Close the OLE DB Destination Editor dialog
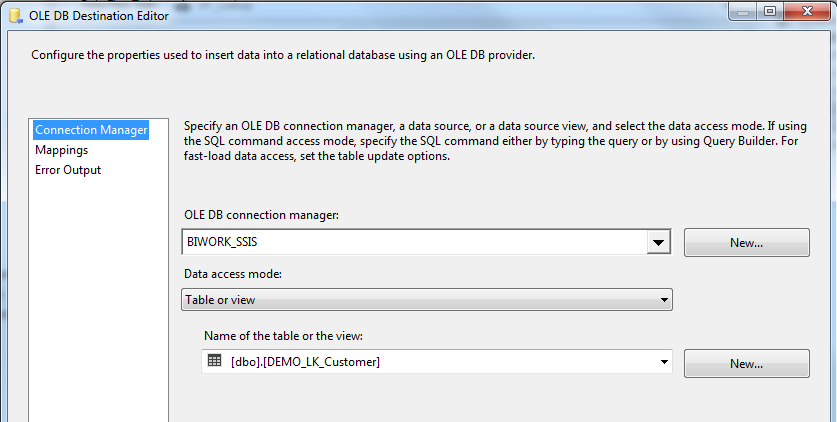 click(808, 11)
